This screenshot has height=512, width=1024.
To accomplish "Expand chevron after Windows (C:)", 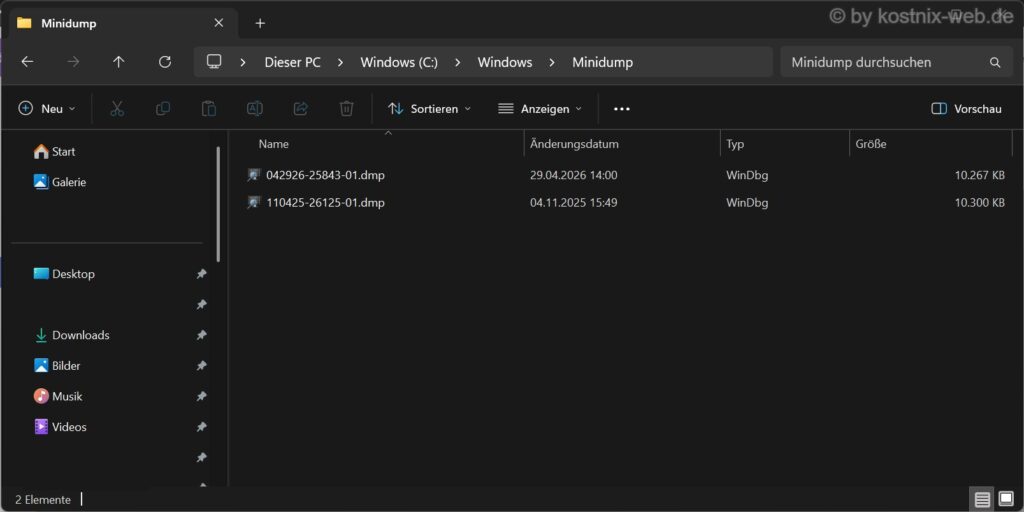I will (457, 63).
